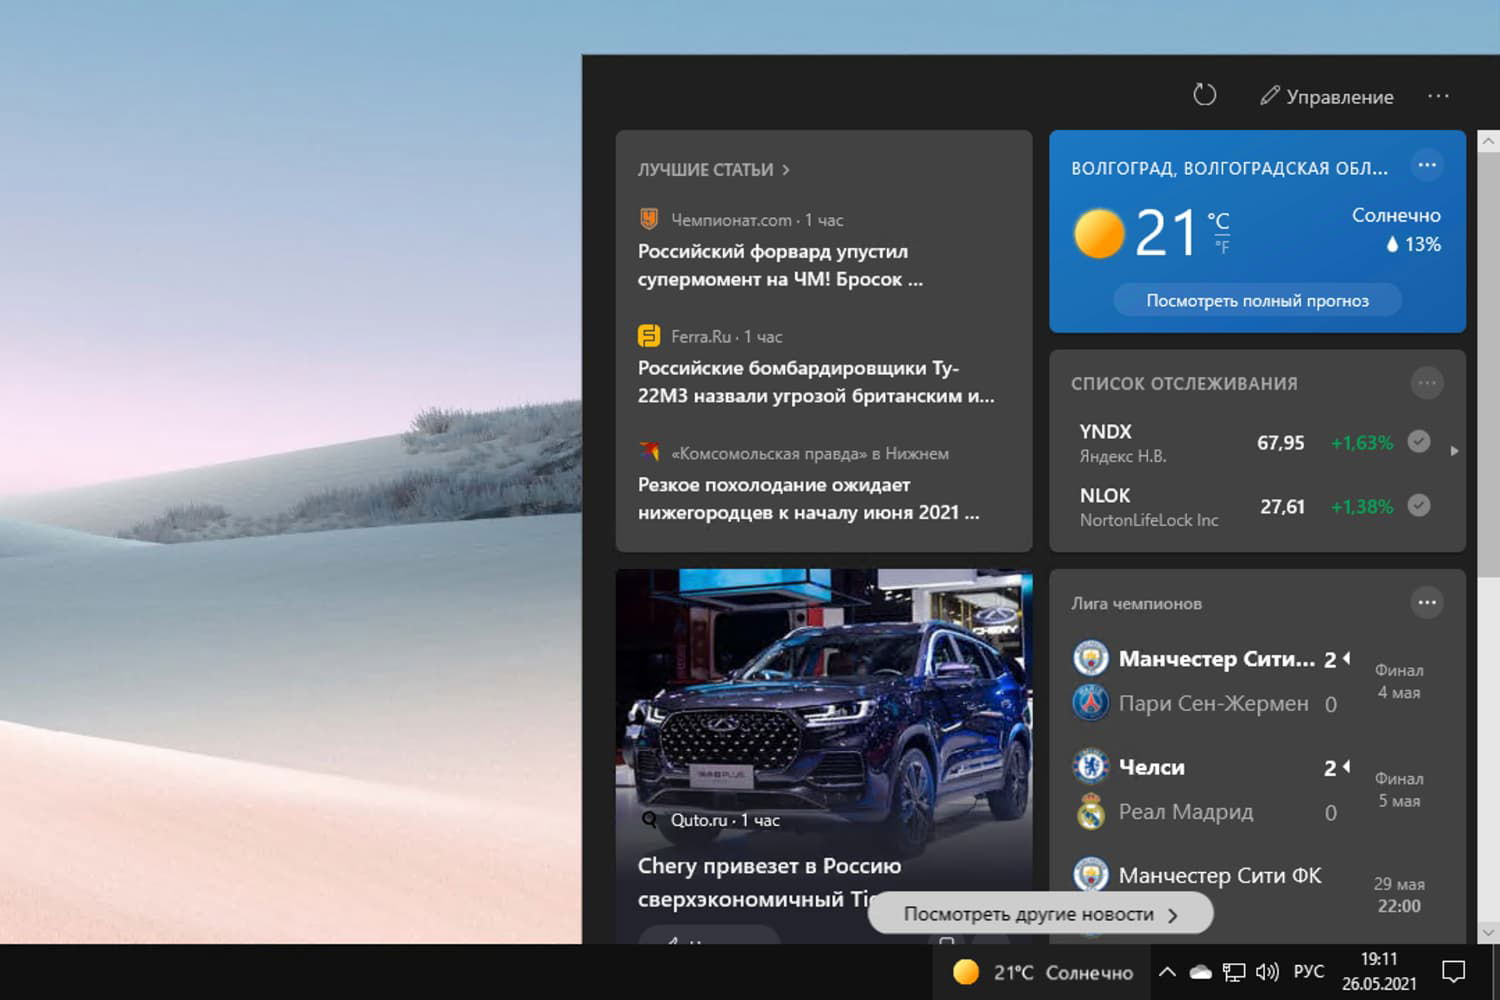The height and width of the screenshot is (1000, 1500).
Task: Click the Челси team name
Action: coord(1152,767)
